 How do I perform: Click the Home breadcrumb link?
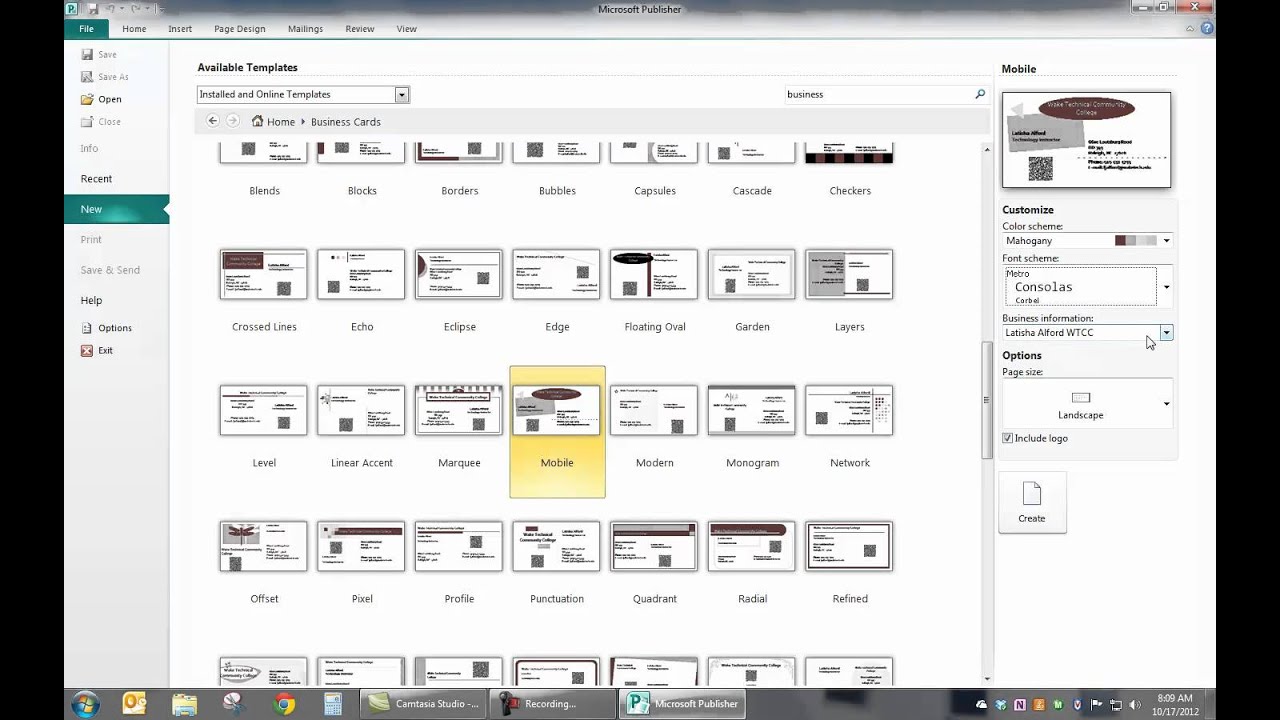pos(281,122)
